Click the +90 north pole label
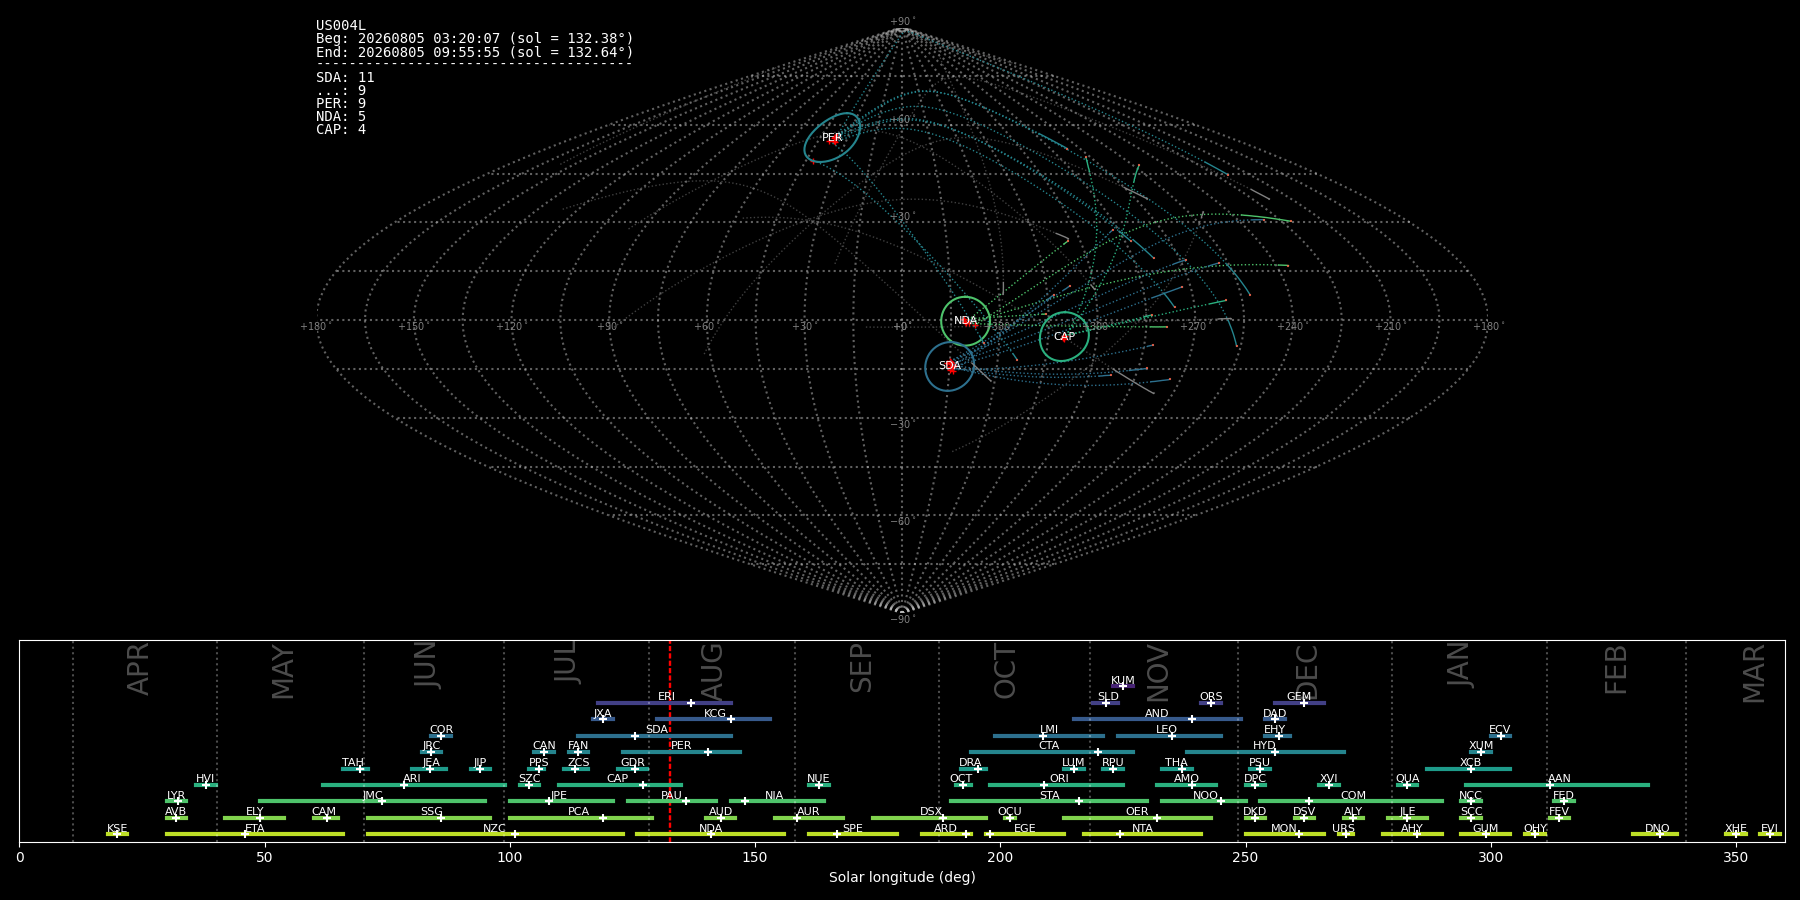The width and height of the screenshot is (1800, 900). tap(902, 22)
